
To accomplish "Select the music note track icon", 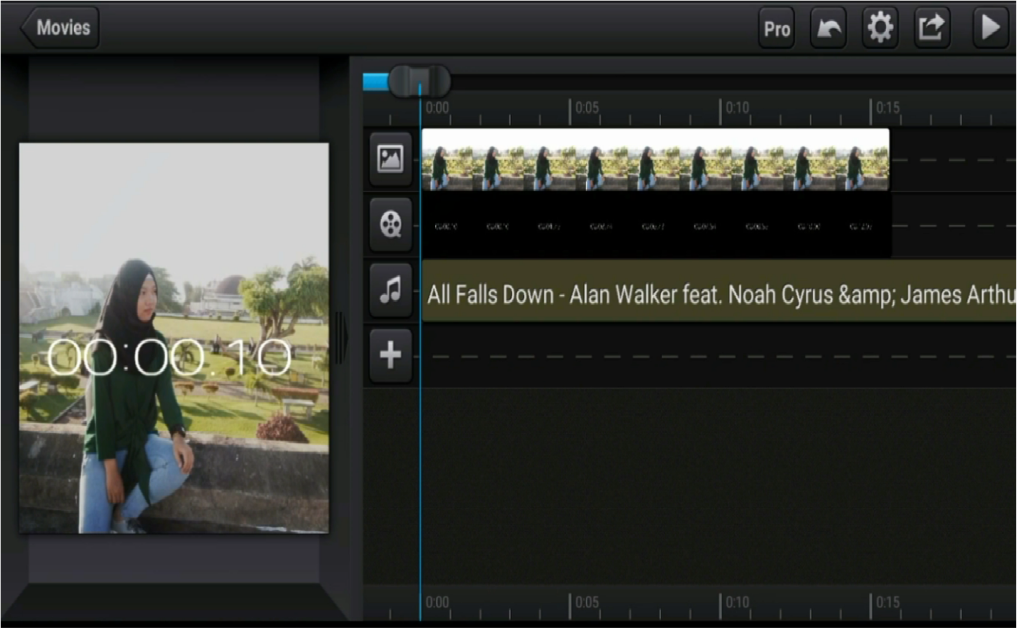I will (391, 290).
